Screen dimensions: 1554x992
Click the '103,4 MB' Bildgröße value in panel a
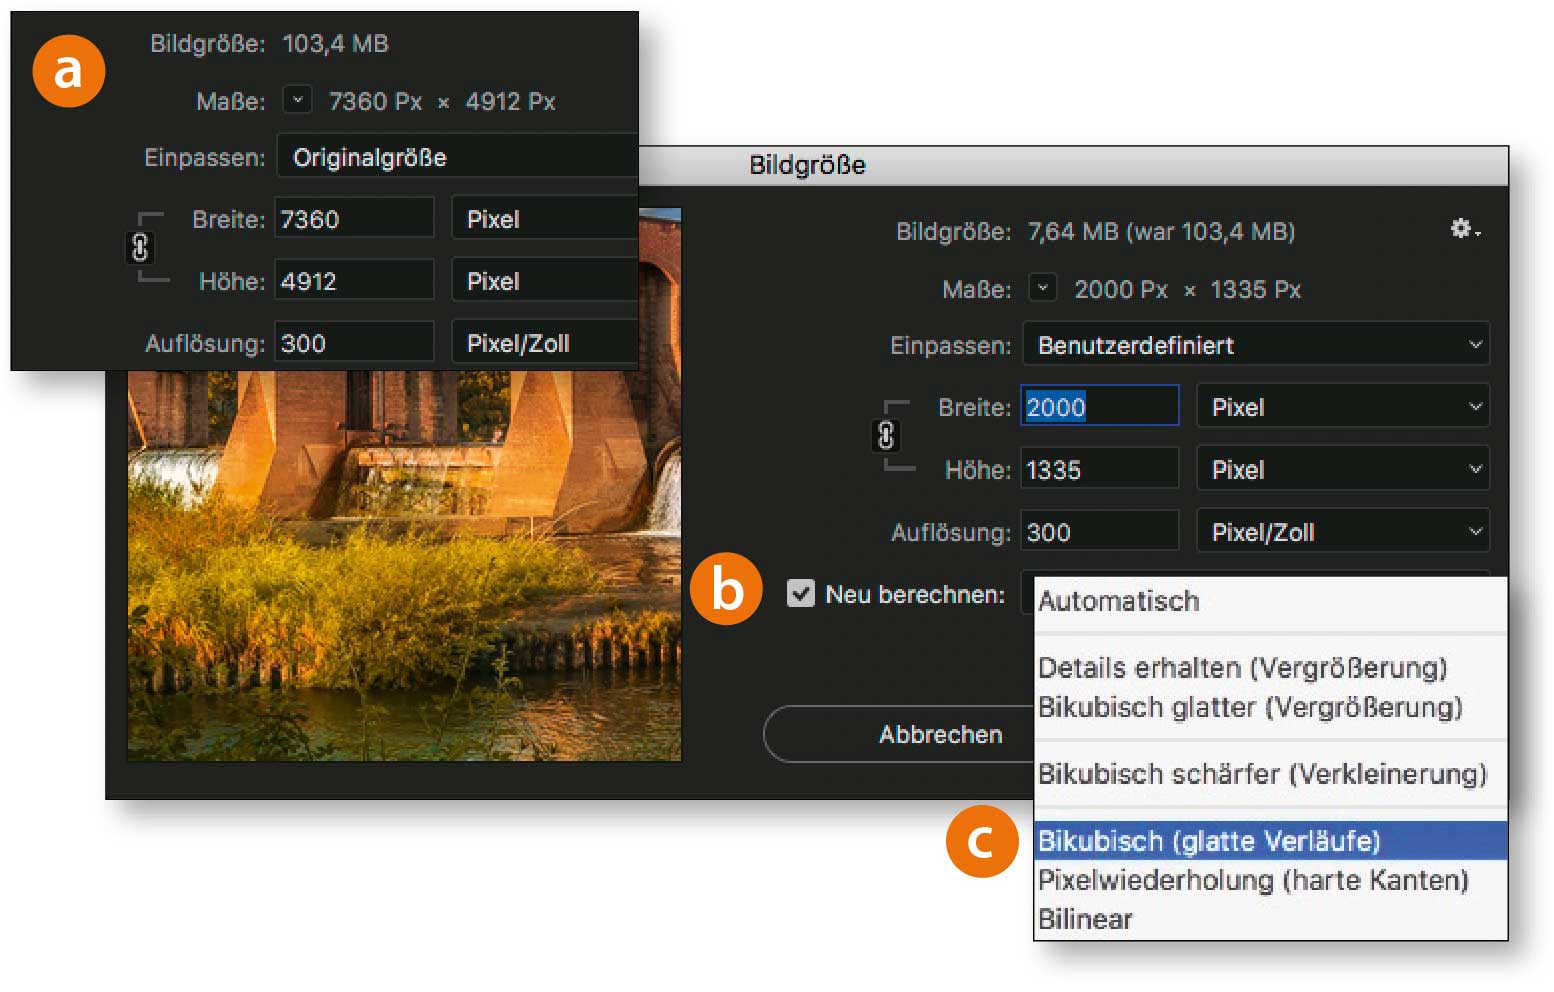pyautogui.click(x=335, y=44)
